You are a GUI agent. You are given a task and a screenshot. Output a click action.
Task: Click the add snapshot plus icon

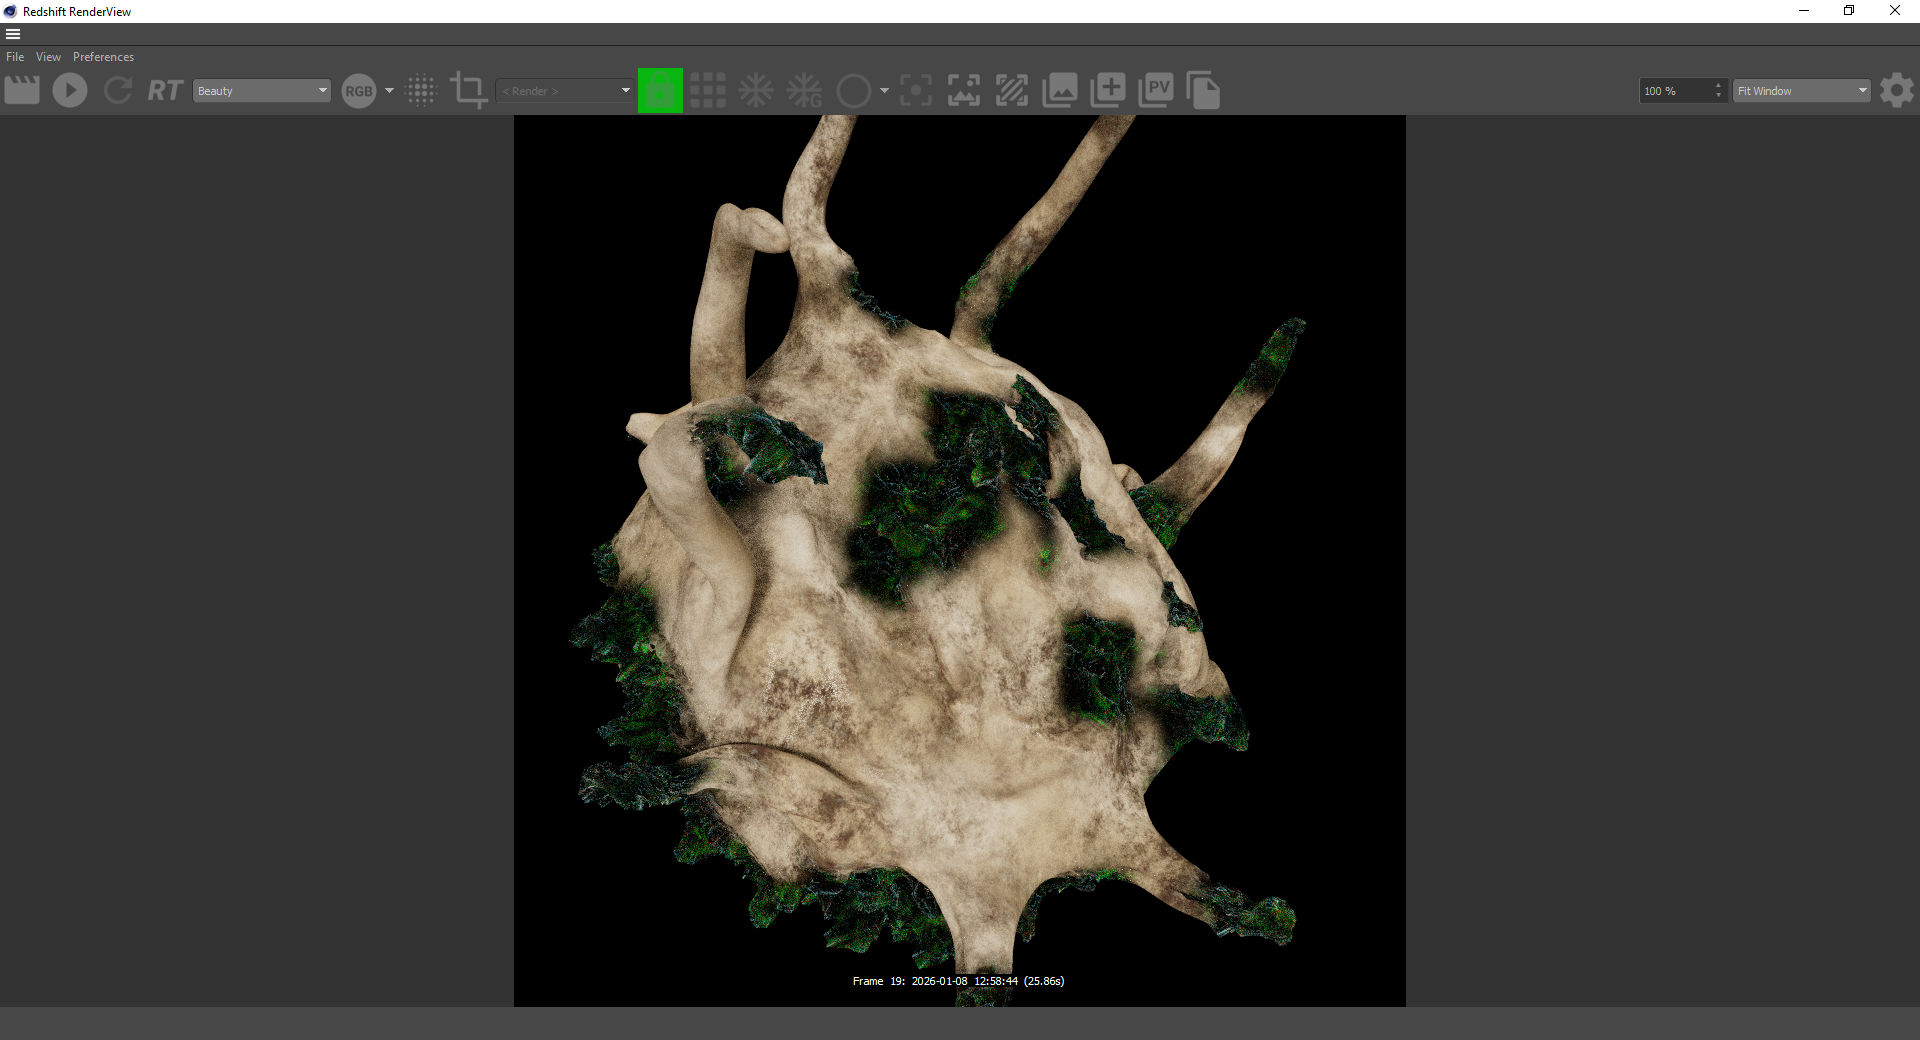click(1108, 91)
